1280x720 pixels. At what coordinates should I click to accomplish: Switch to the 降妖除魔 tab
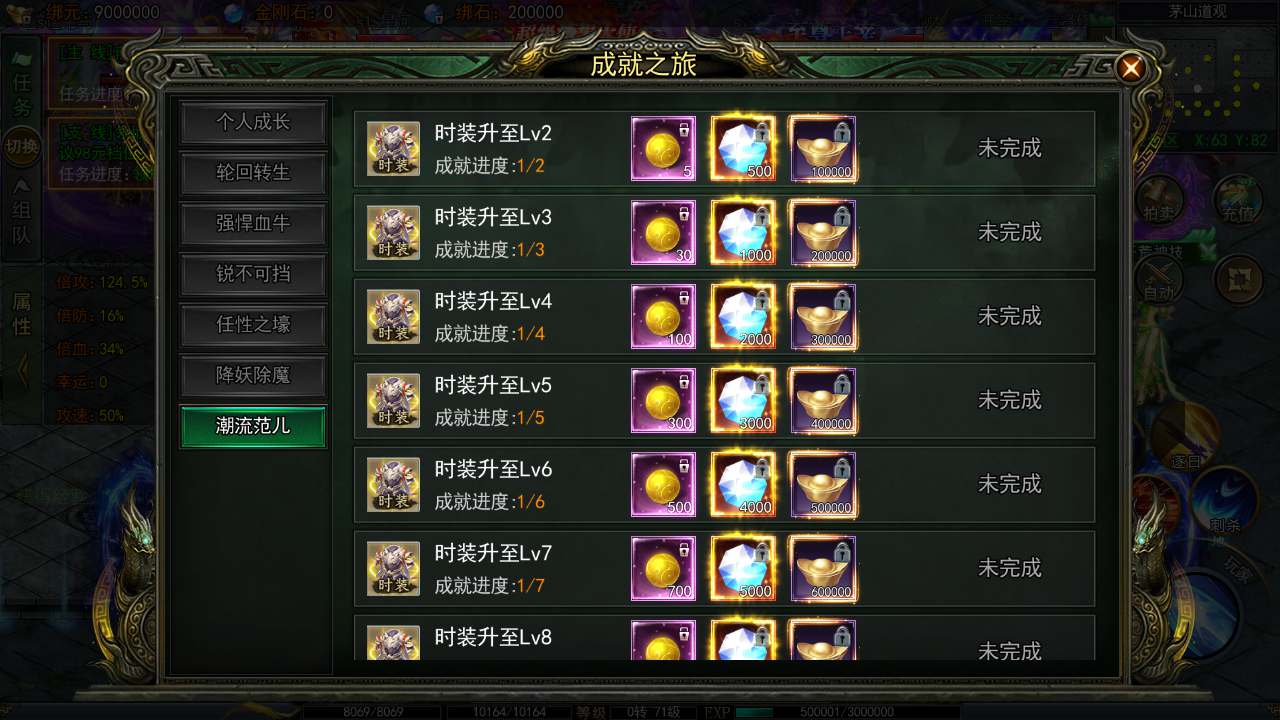point(253,376)
